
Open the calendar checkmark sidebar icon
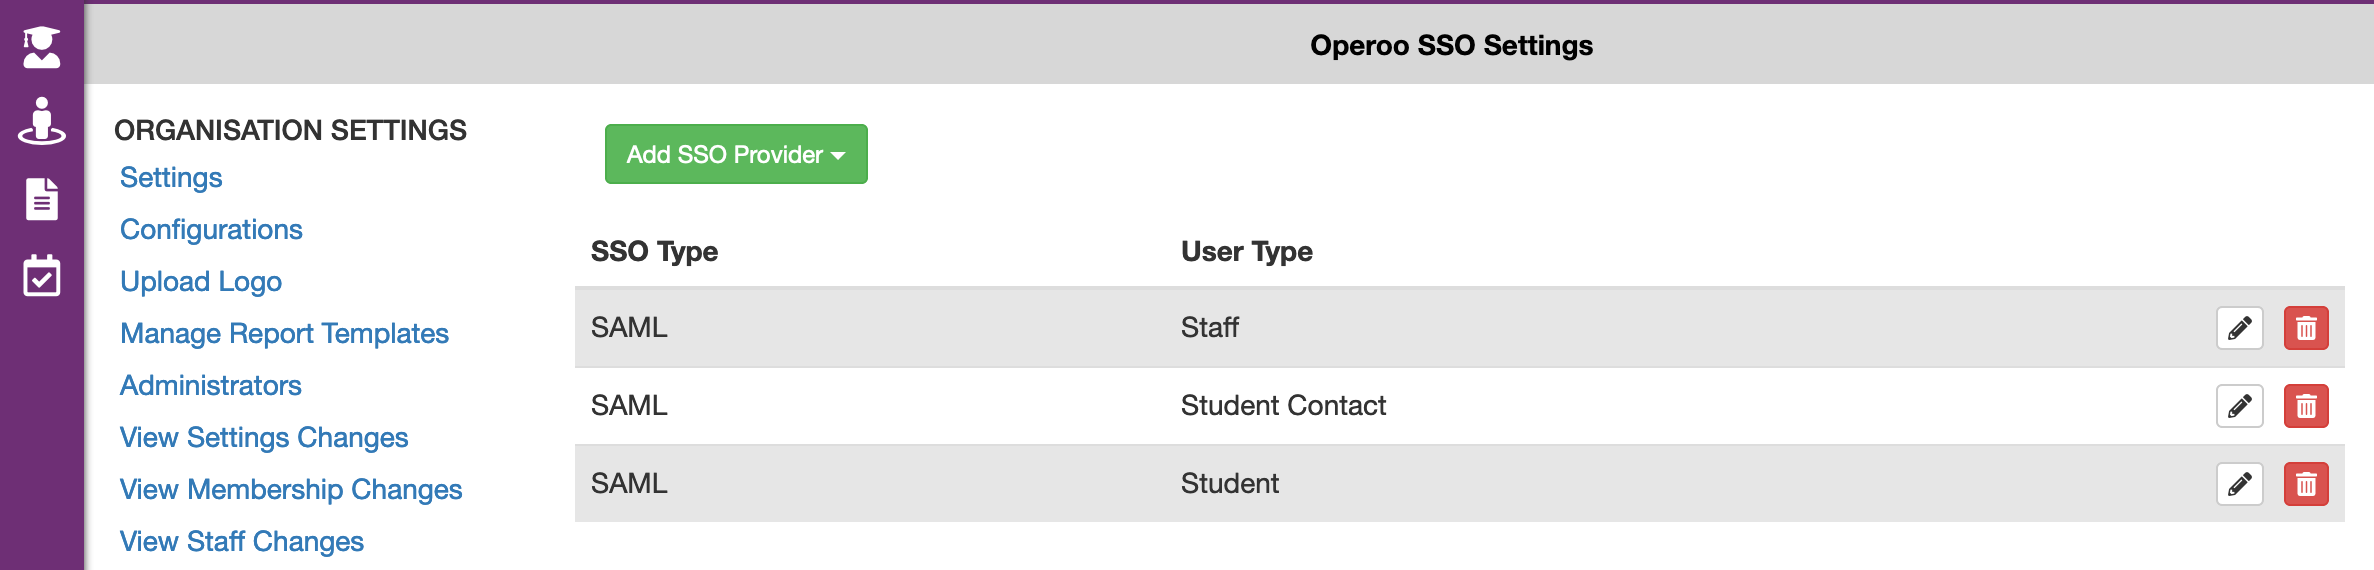42,276
